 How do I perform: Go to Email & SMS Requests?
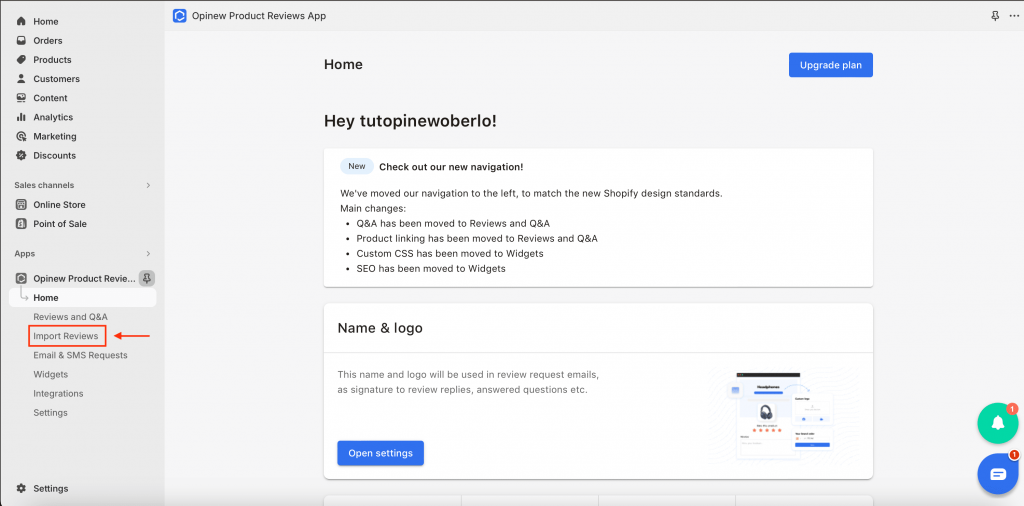pos(80,355)
